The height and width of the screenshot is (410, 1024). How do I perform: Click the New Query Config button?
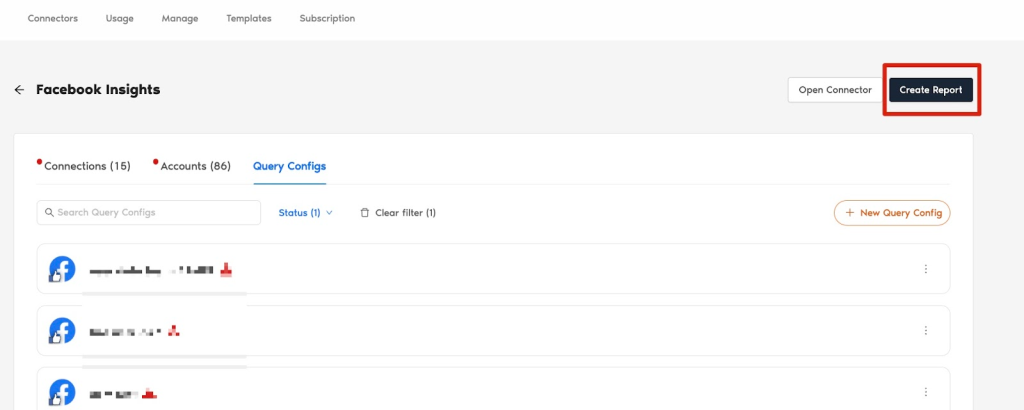(892, 213)
